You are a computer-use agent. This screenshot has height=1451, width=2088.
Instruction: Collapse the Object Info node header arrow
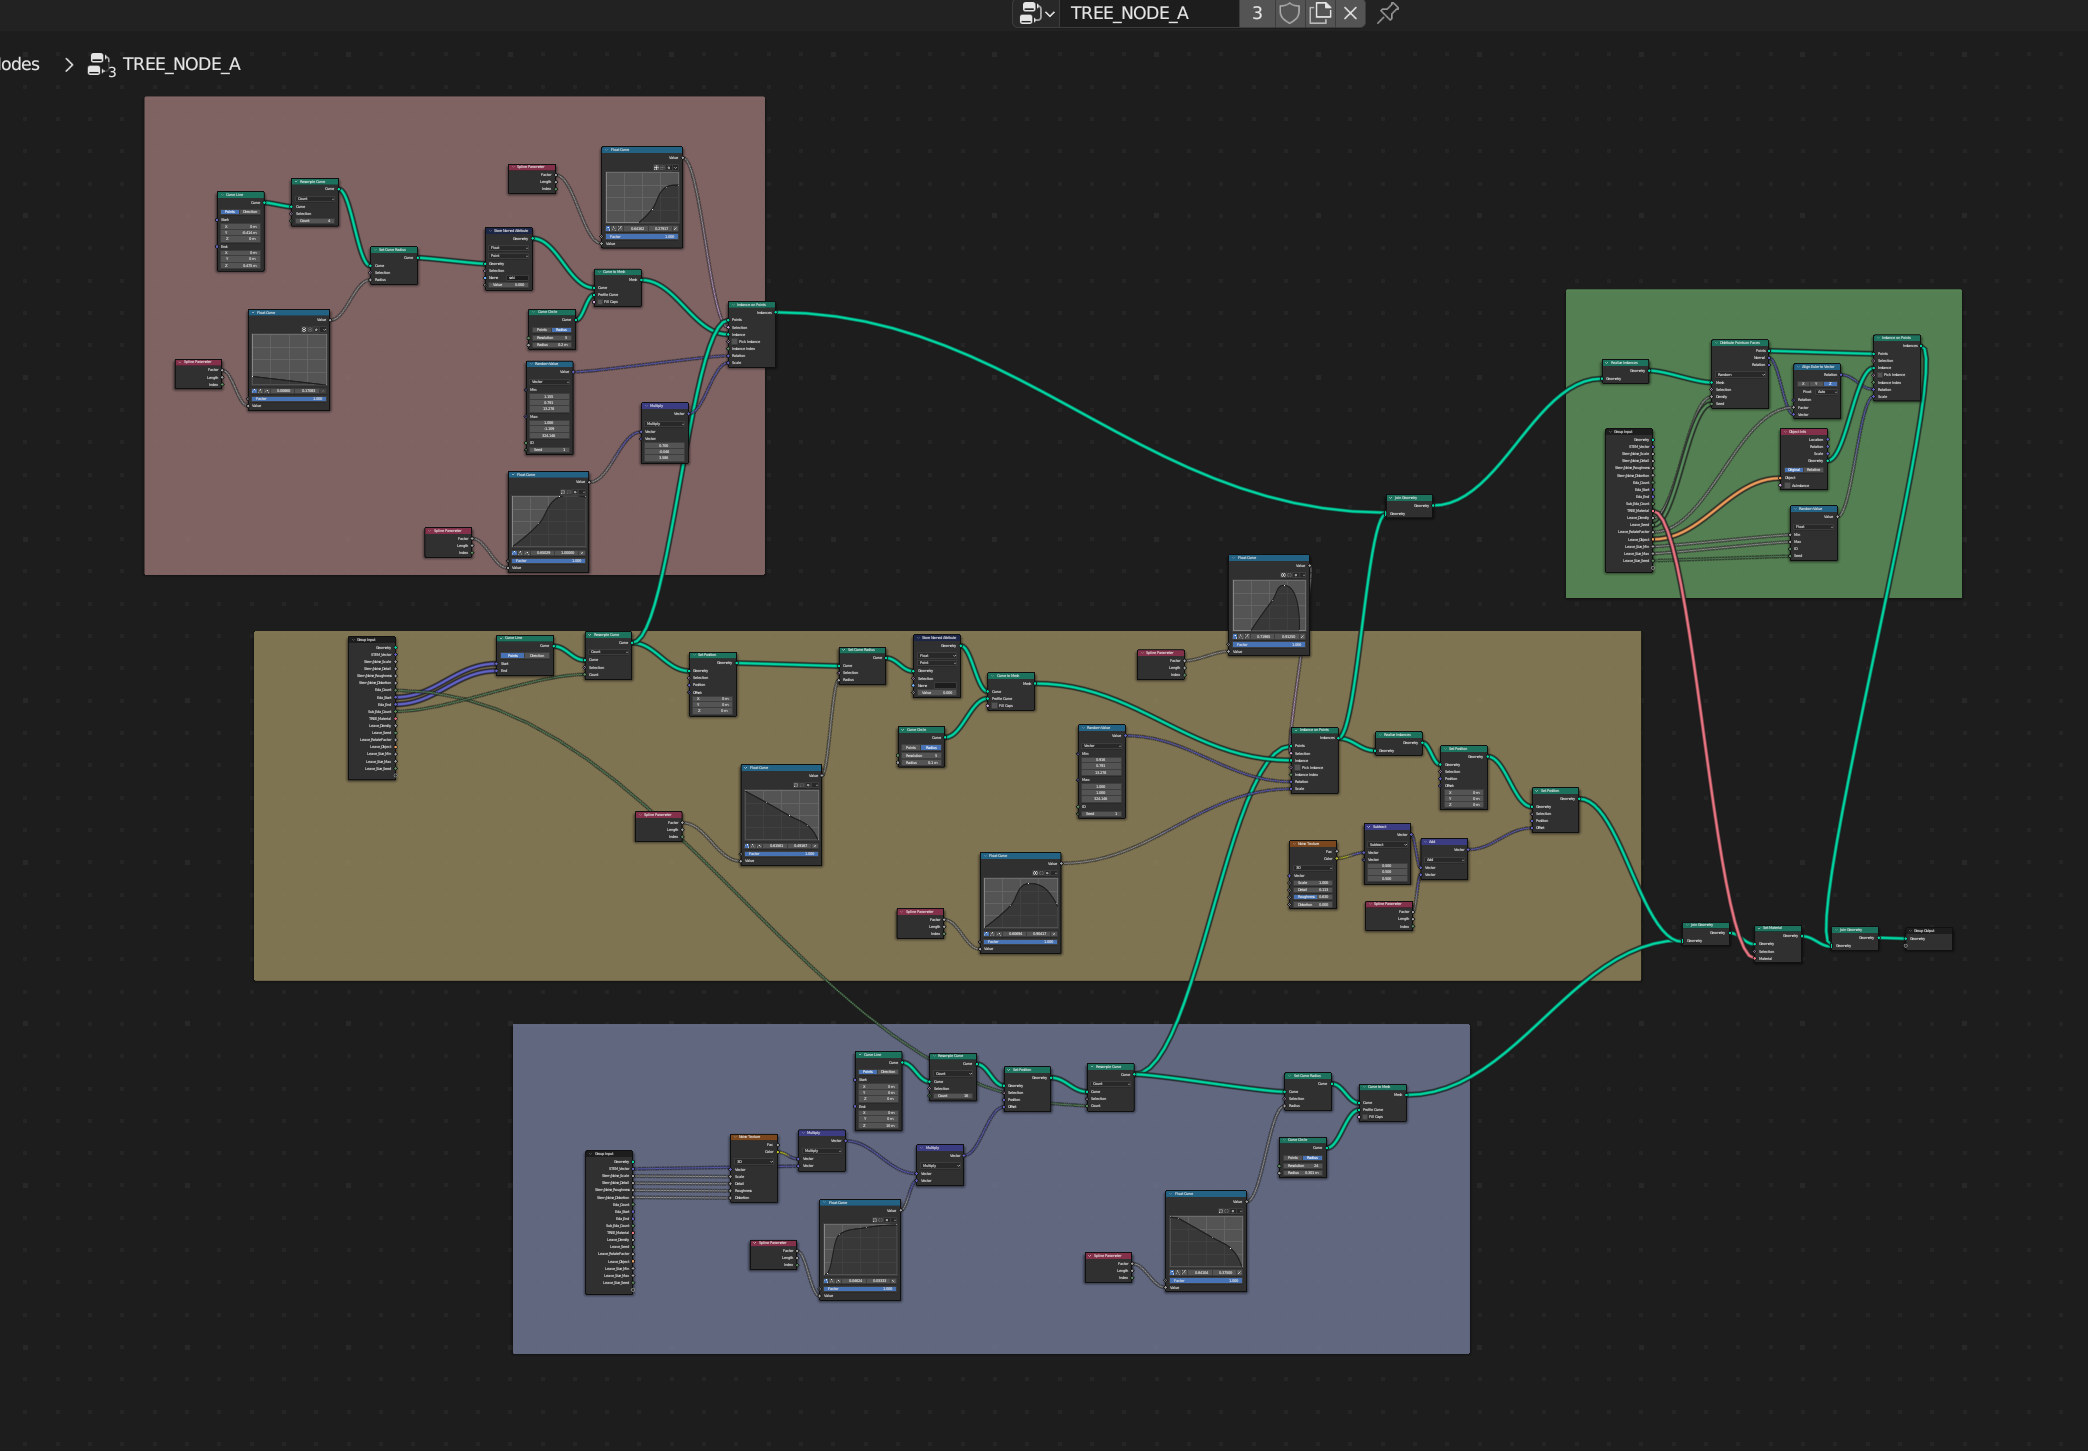[x=1785, y=432]
